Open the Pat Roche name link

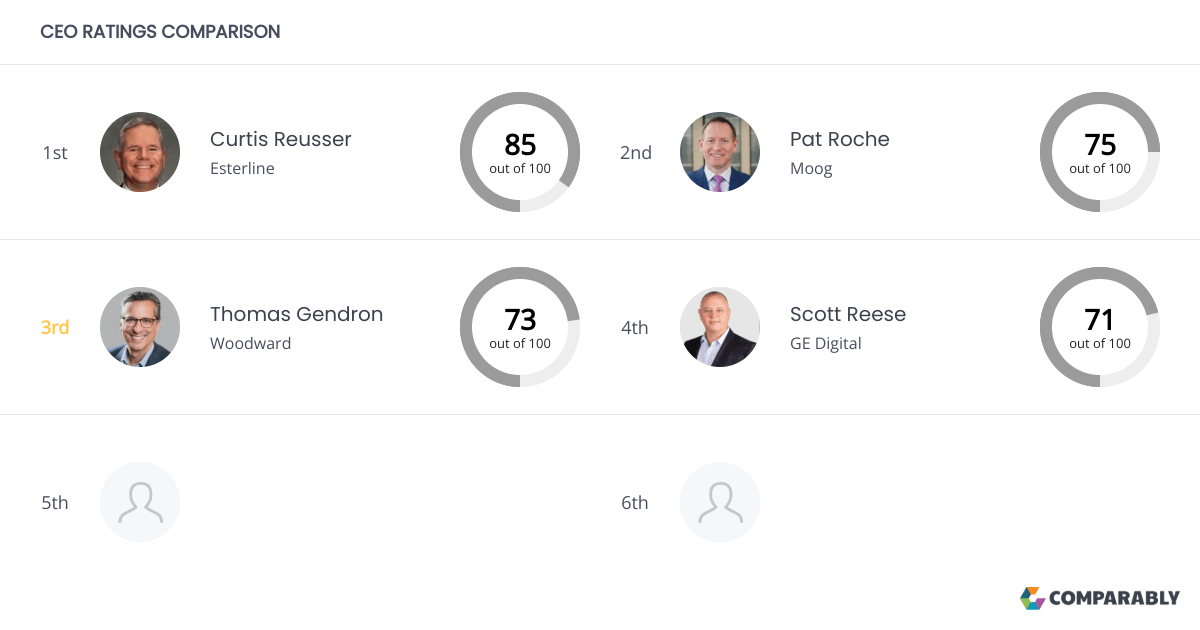point(840,139)
